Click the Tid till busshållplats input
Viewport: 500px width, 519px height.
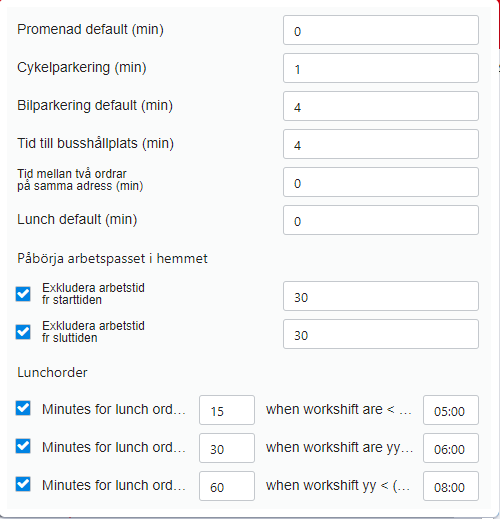[381, 144]
